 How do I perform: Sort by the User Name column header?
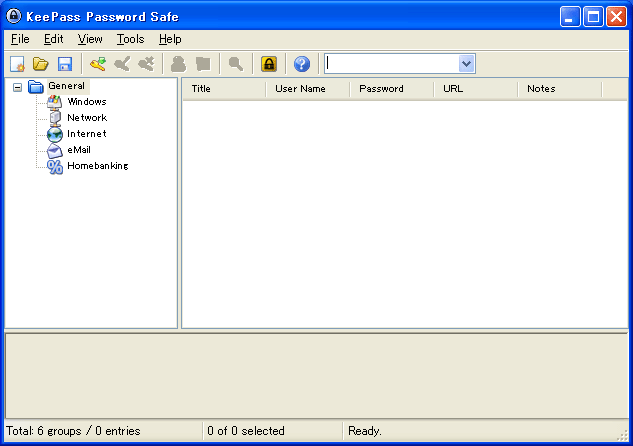(308, 89)
